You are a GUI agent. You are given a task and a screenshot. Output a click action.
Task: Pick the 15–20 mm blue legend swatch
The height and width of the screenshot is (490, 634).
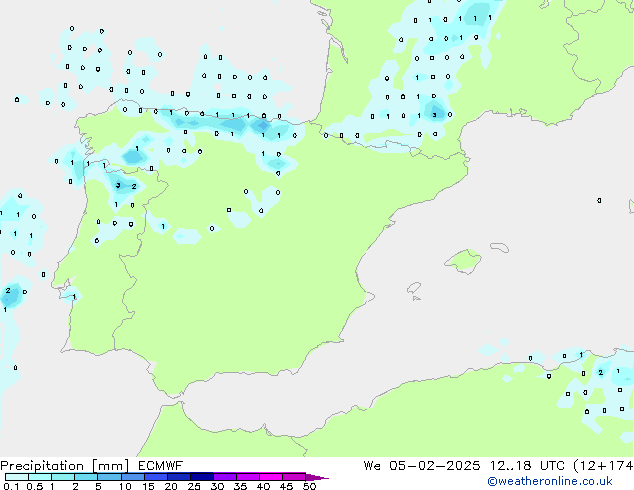coord(155,477)
